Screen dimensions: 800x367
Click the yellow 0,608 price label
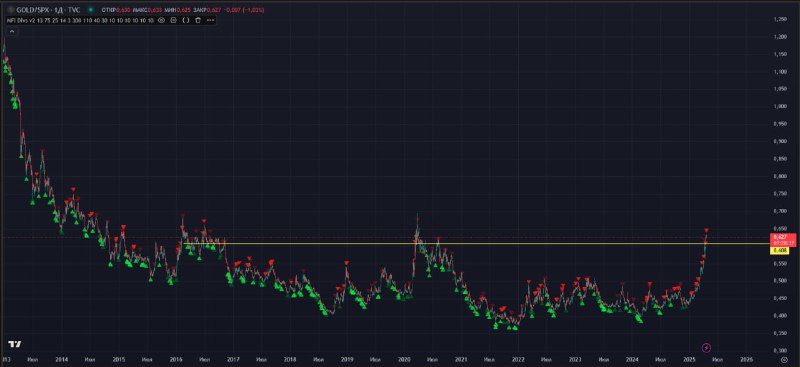tap(779, 251)
